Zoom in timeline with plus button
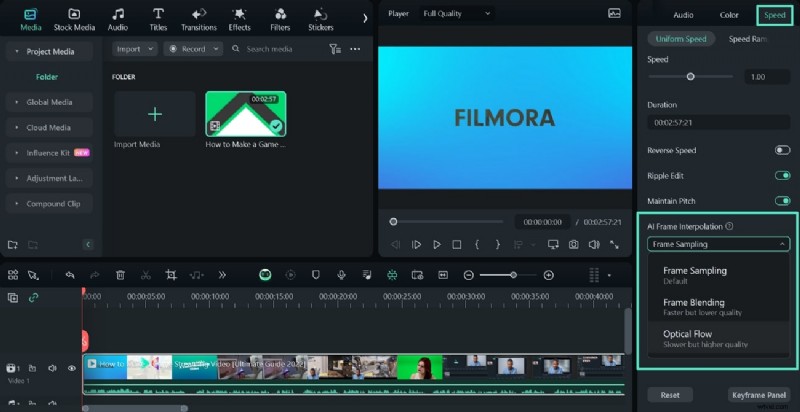The width and height of the screenshot is (800, 412). click(548, 275)
